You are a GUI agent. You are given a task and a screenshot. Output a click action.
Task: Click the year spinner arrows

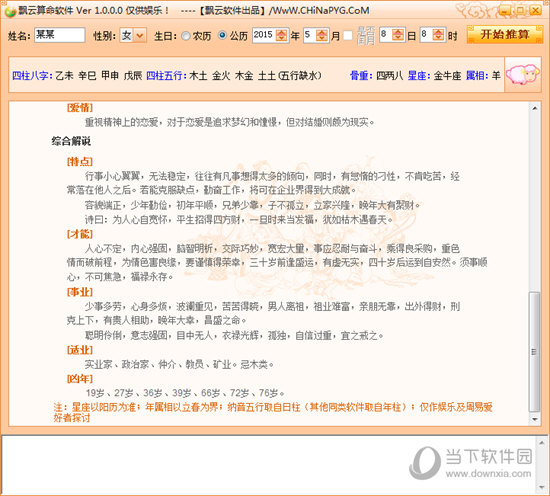pyautogui.click(x=282, y=35)
